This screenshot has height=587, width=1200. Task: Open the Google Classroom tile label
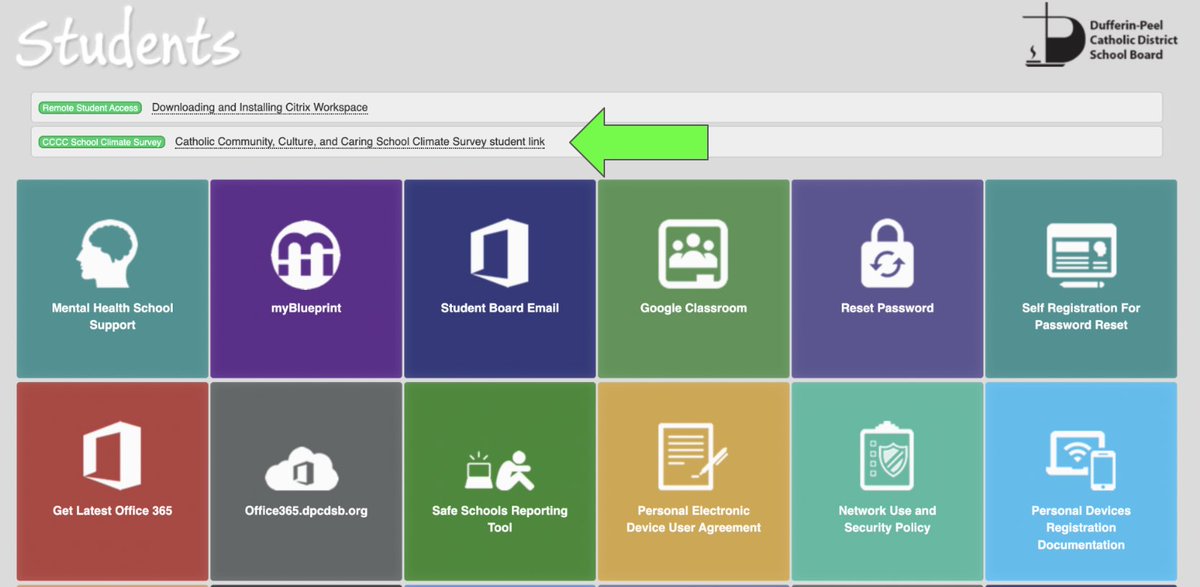(x=693, y=308)
